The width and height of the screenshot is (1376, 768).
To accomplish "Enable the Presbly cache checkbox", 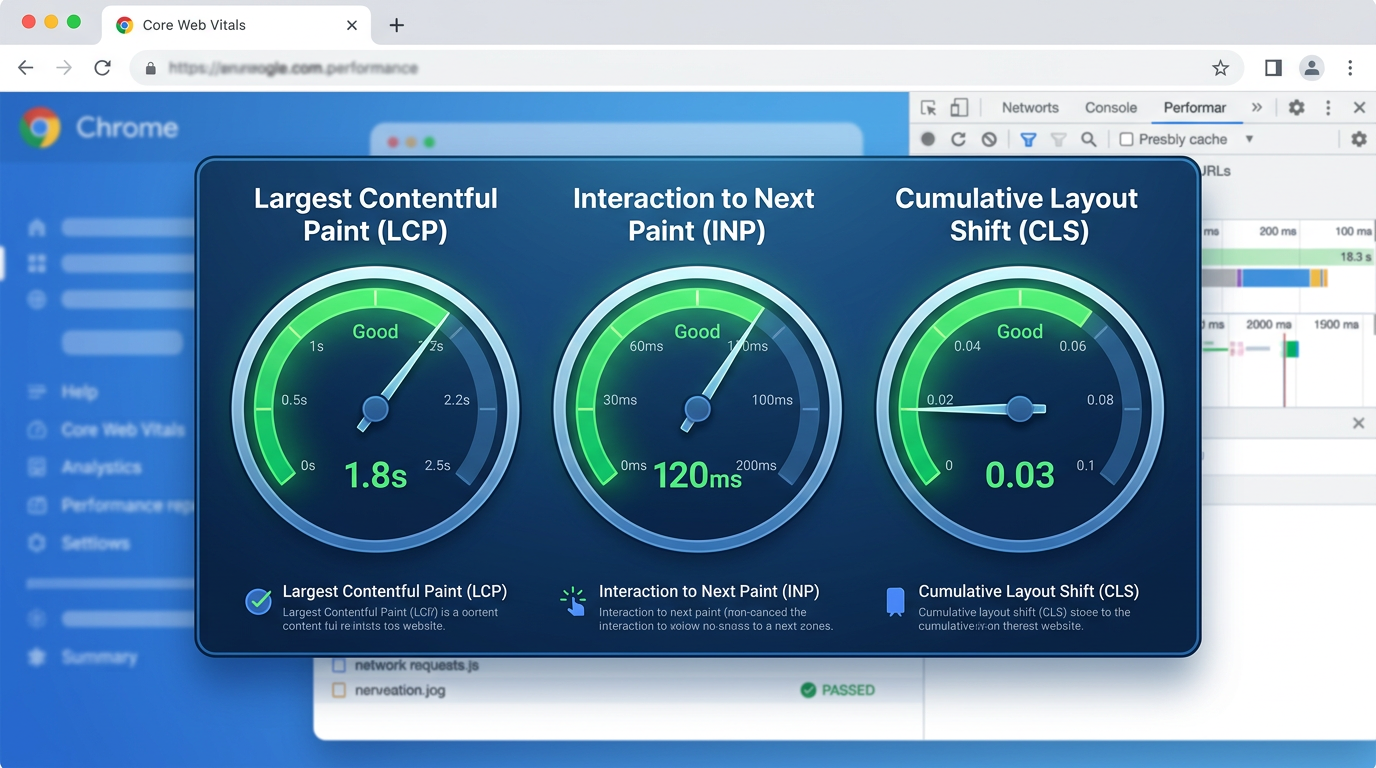I will coord(1126,139).
